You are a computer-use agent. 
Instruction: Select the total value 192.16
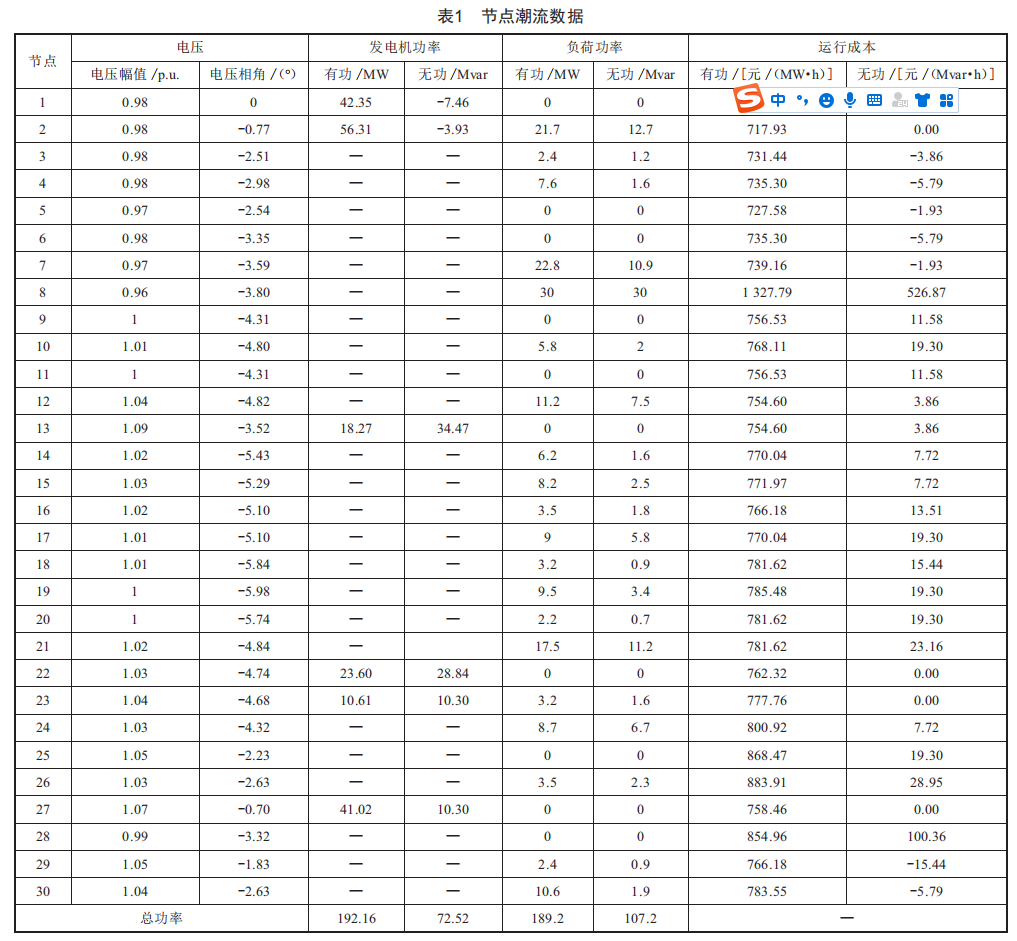pos(357,918)
